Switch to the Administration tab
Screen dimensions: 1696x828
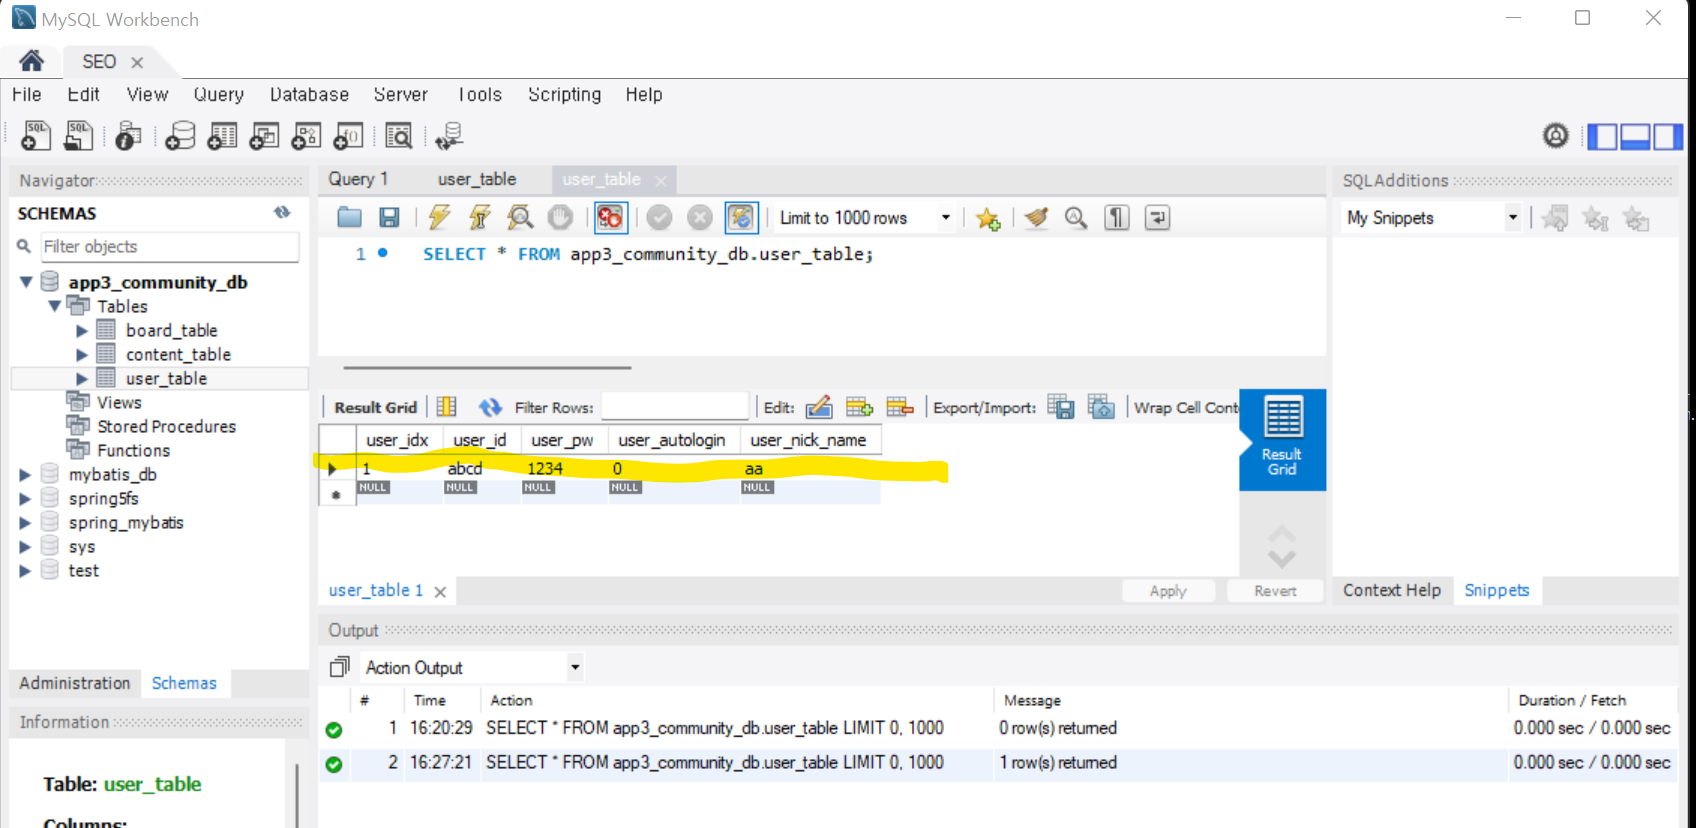click(75, 683)
